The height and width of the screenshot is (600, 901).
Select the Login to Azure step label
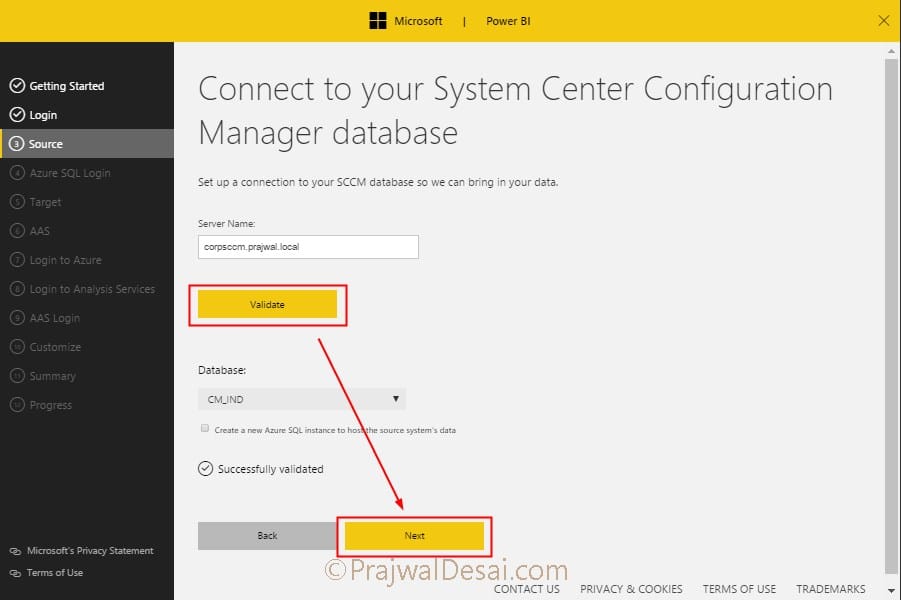66,260
